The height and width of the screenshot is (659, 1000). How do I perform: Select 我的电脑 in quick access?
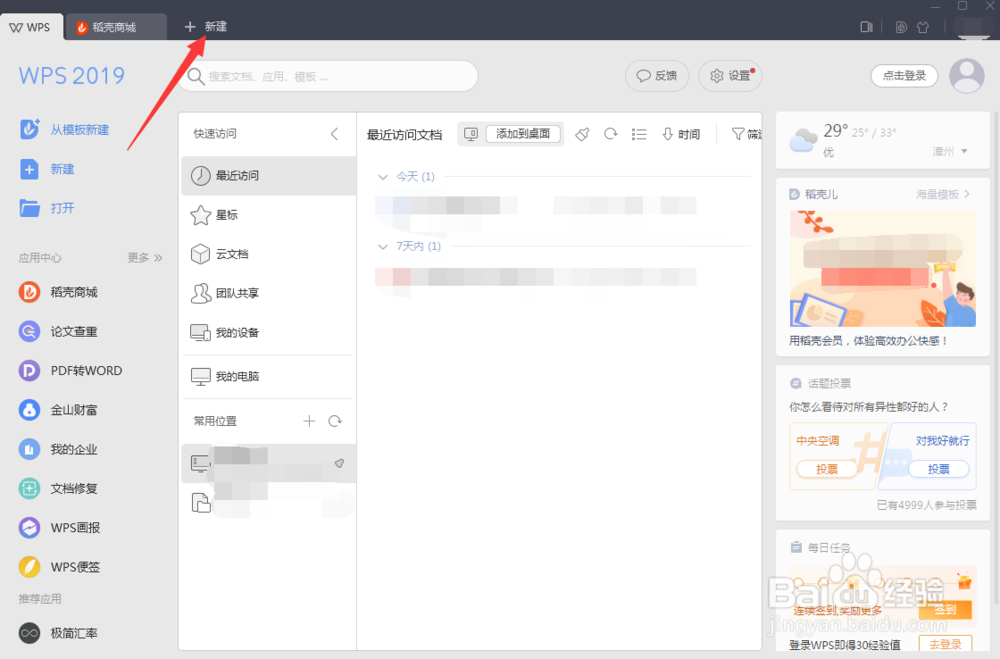[x=268, y=376]
